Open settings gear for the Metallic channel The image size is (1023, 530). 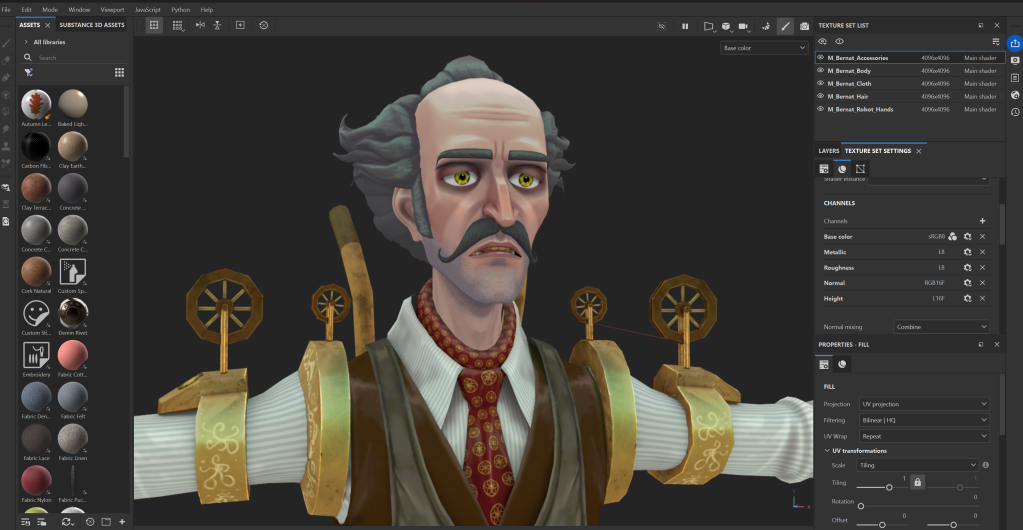pos(967,252)
